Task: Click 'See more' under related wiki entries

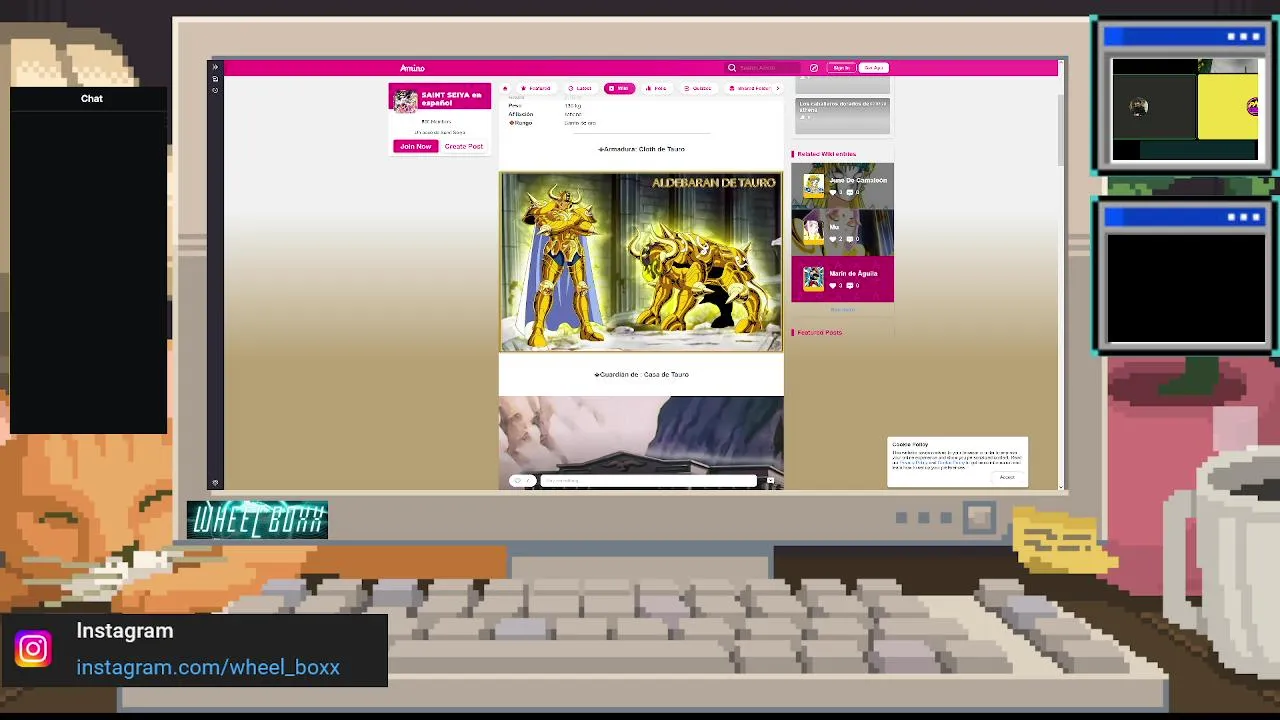Action: (842, 310)
